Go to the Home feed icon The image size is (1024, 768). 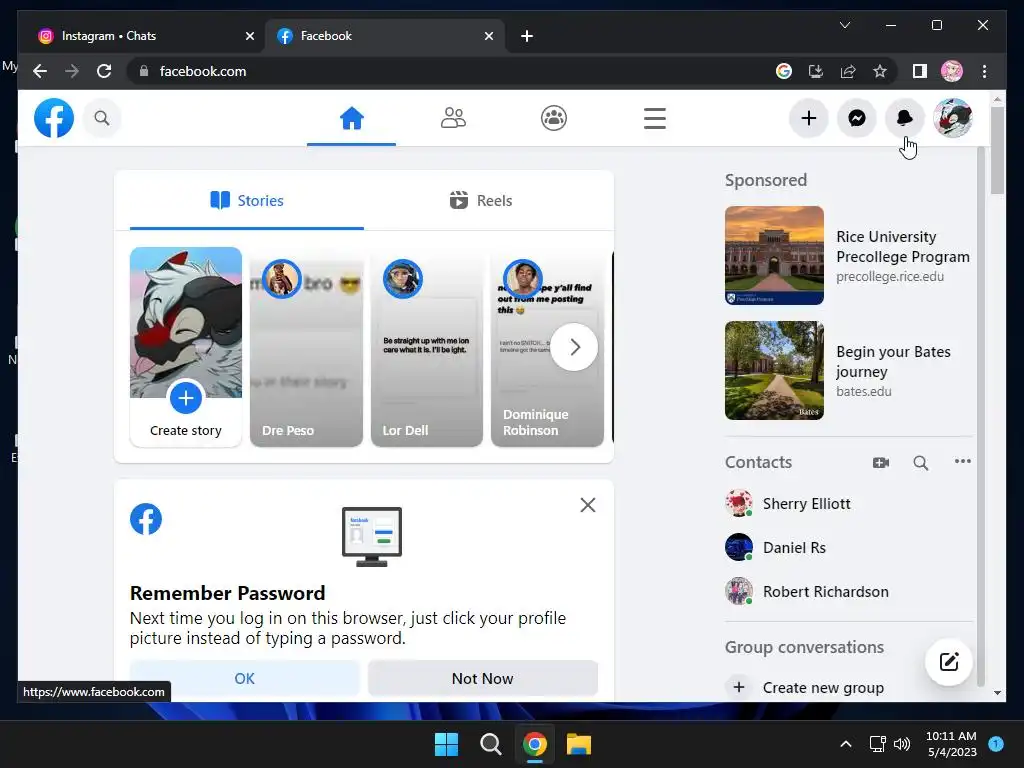pyautogui.click(x=351, y=118)
